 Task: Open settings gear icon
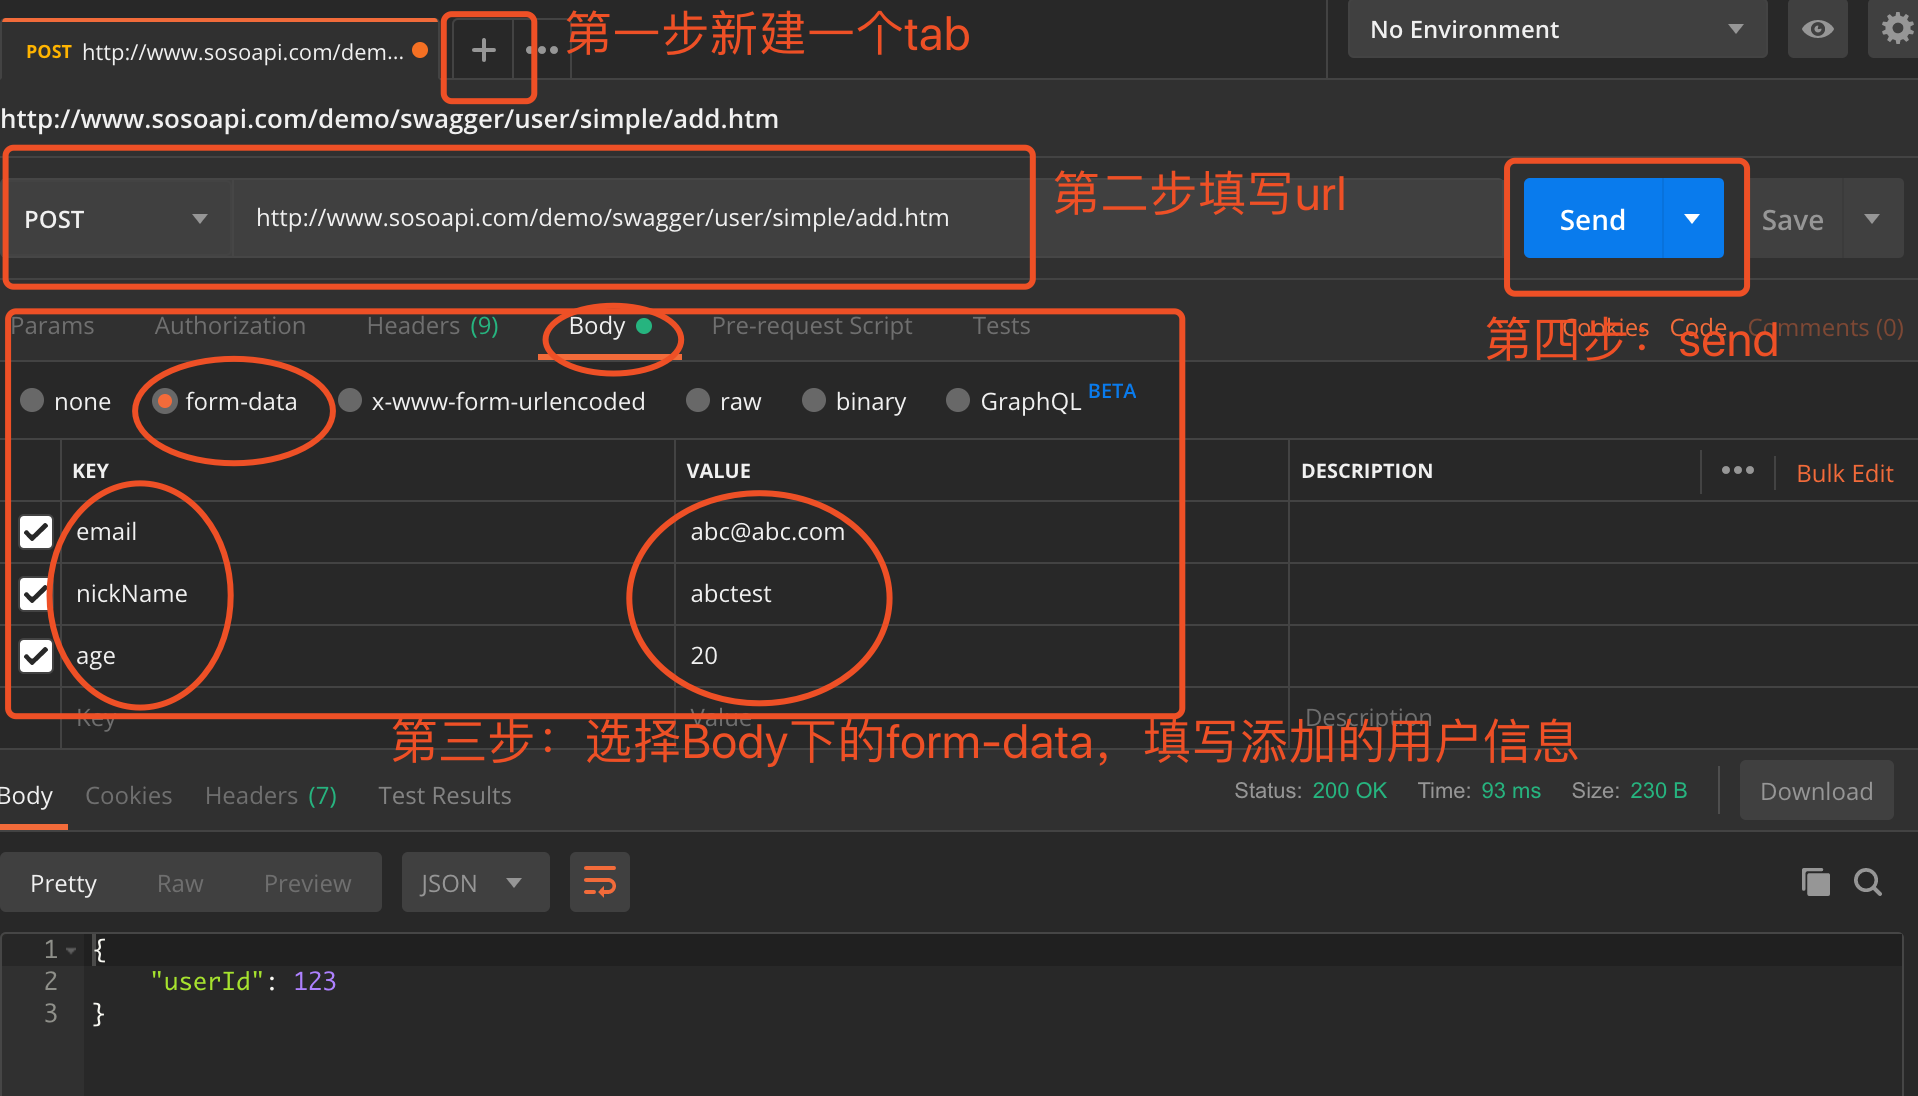click(1896, 29)
